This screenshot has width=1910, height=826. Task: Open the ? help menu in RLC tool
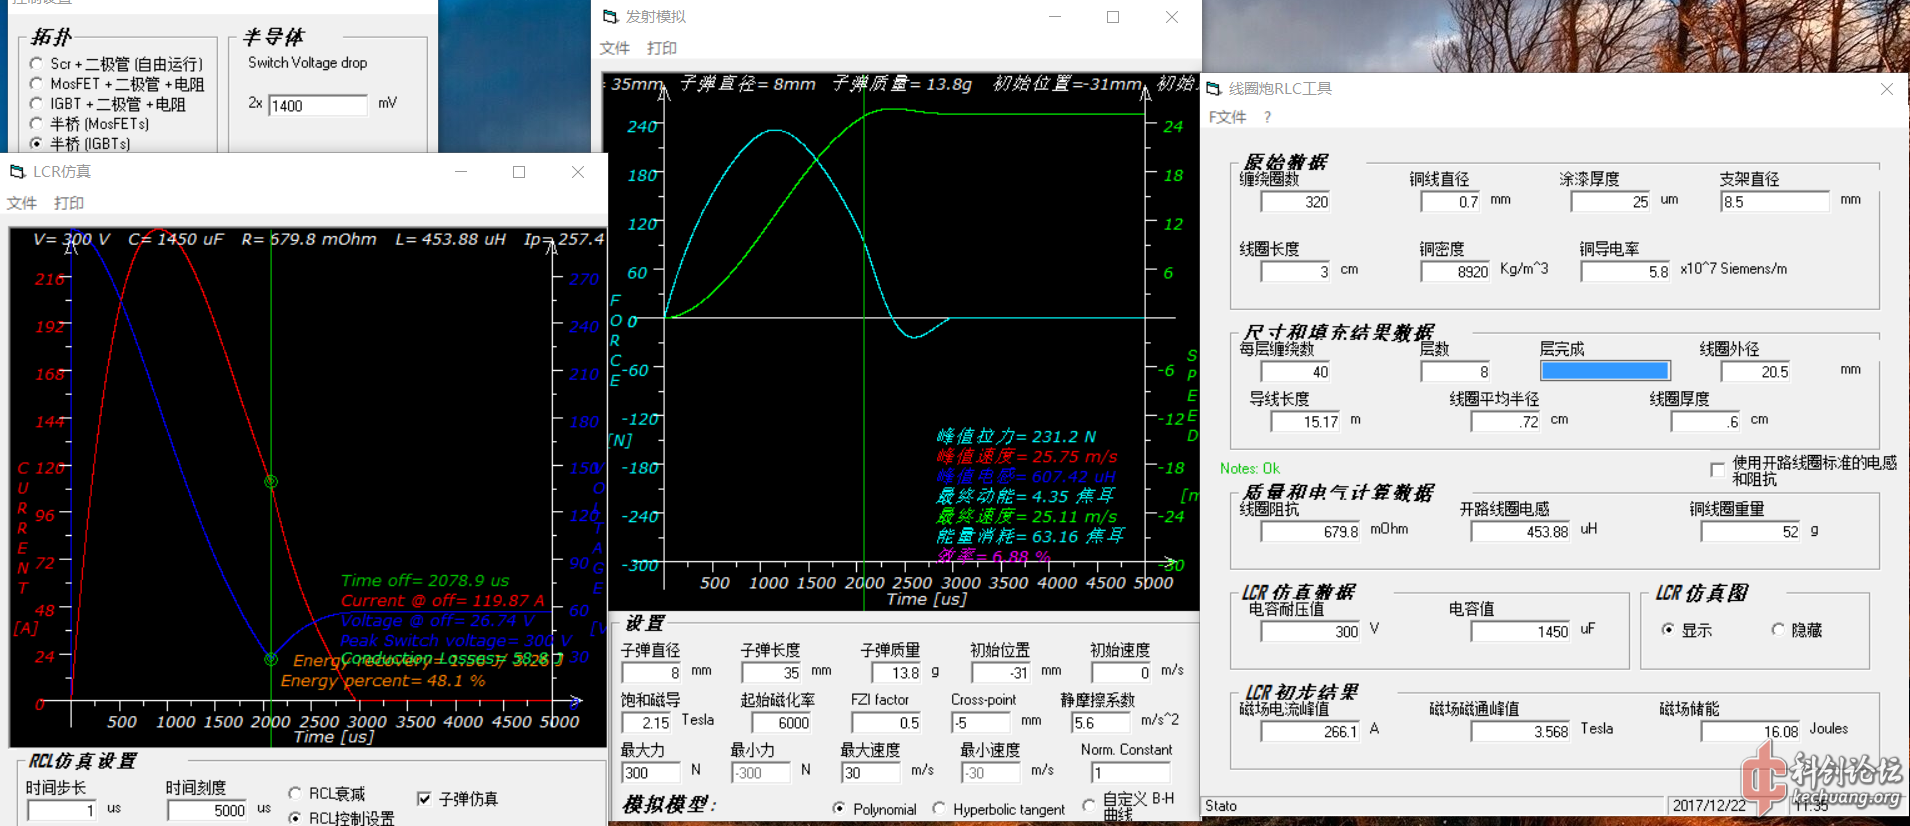click(1267, 117)
